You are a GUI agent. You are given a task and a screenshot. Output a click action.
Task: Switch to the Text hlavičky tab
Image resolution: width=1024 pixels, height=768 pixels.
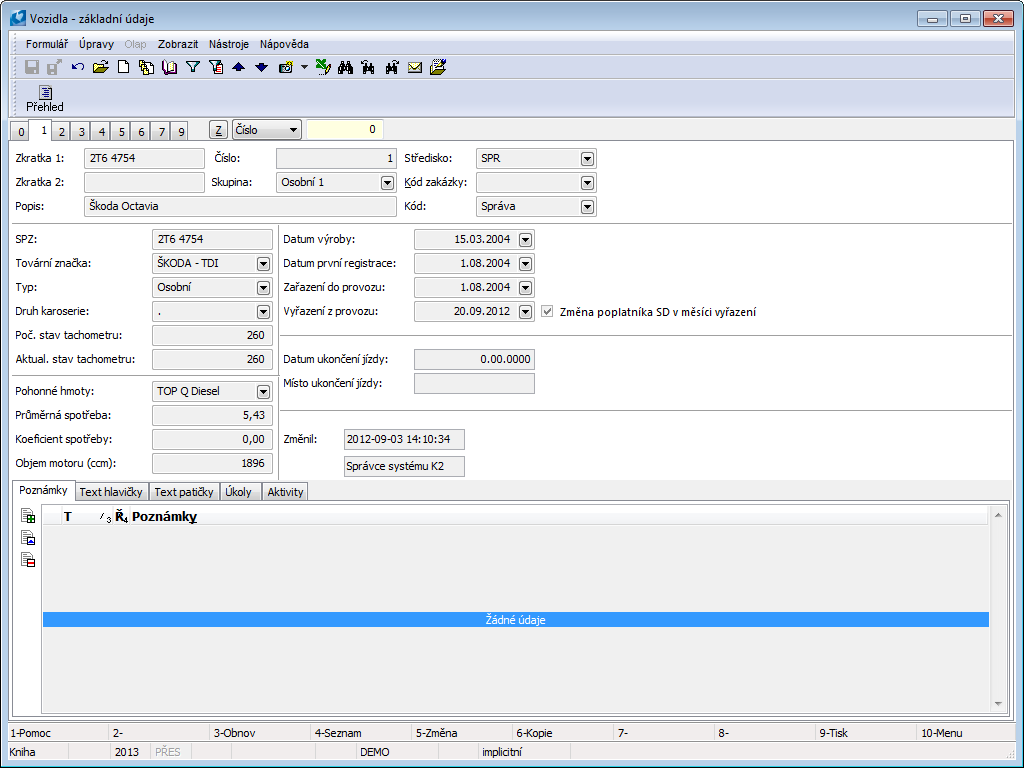(x=112, y=492)
